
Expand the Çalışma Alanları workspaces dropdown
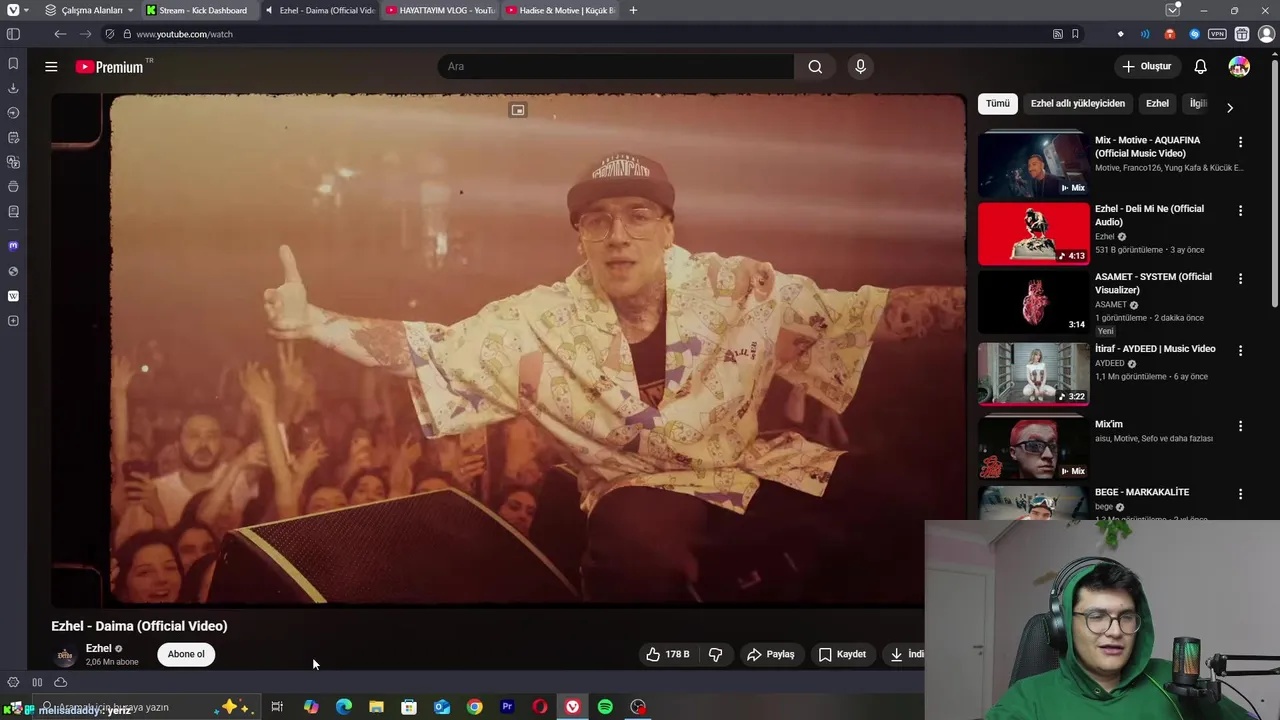pos(90,10)
